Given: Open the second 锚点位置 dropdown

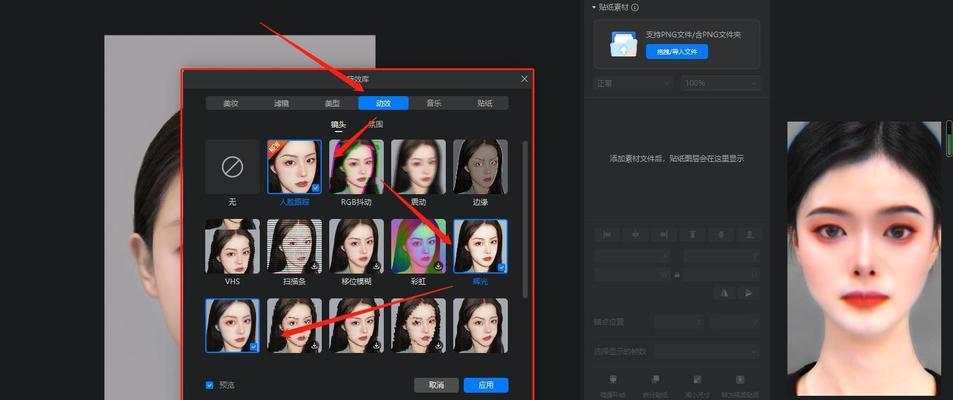Looking at the screenshot, I should pyautogui.click(x=735, y=322).
